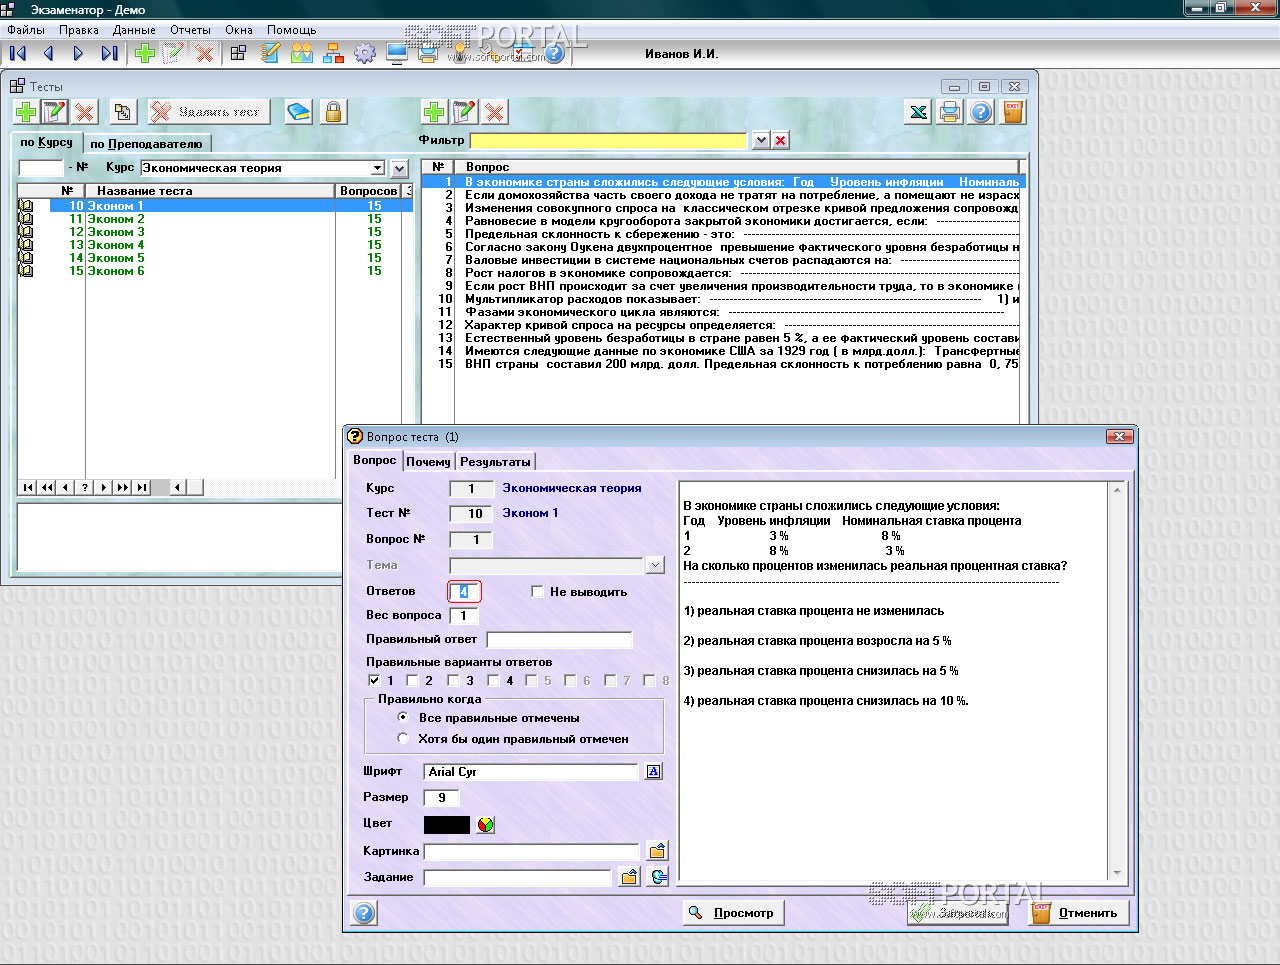
Task: Click the exit door icon in Tests window
Action: click(1013, 112)
